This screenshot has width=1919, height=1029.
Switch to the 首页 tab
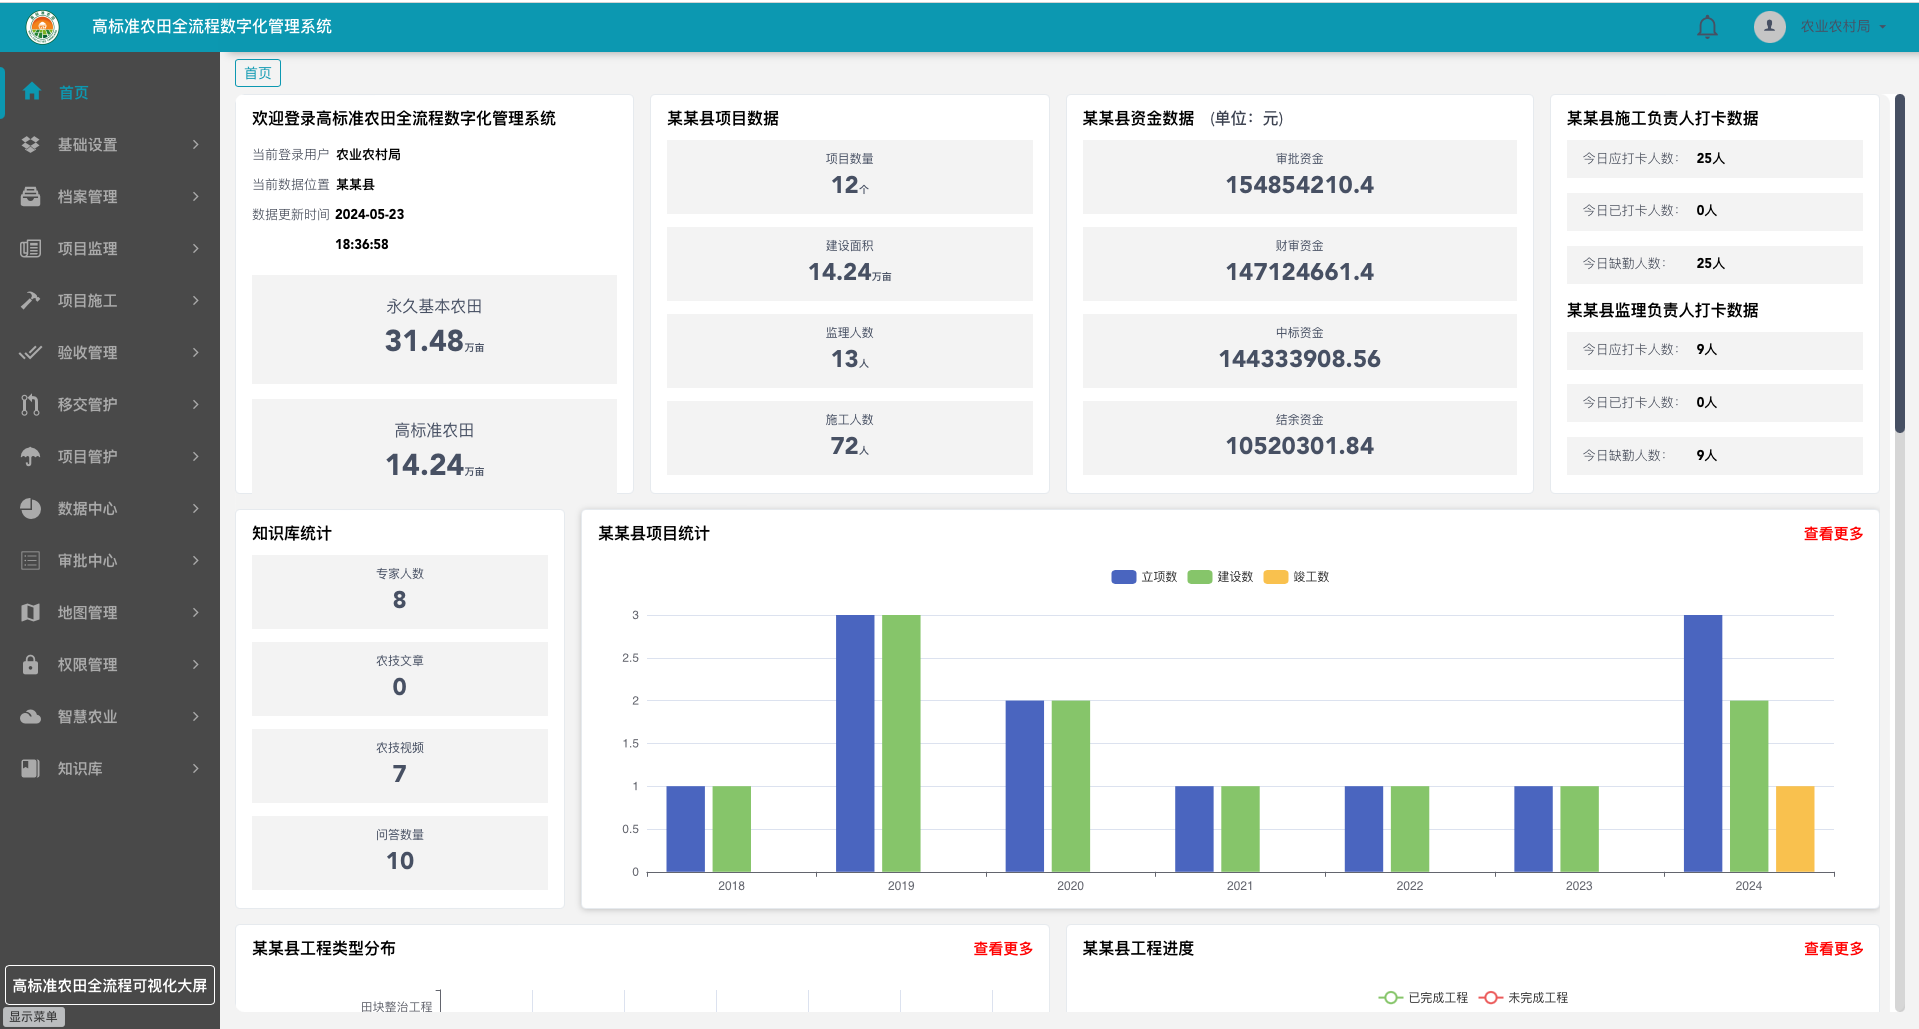258,73
